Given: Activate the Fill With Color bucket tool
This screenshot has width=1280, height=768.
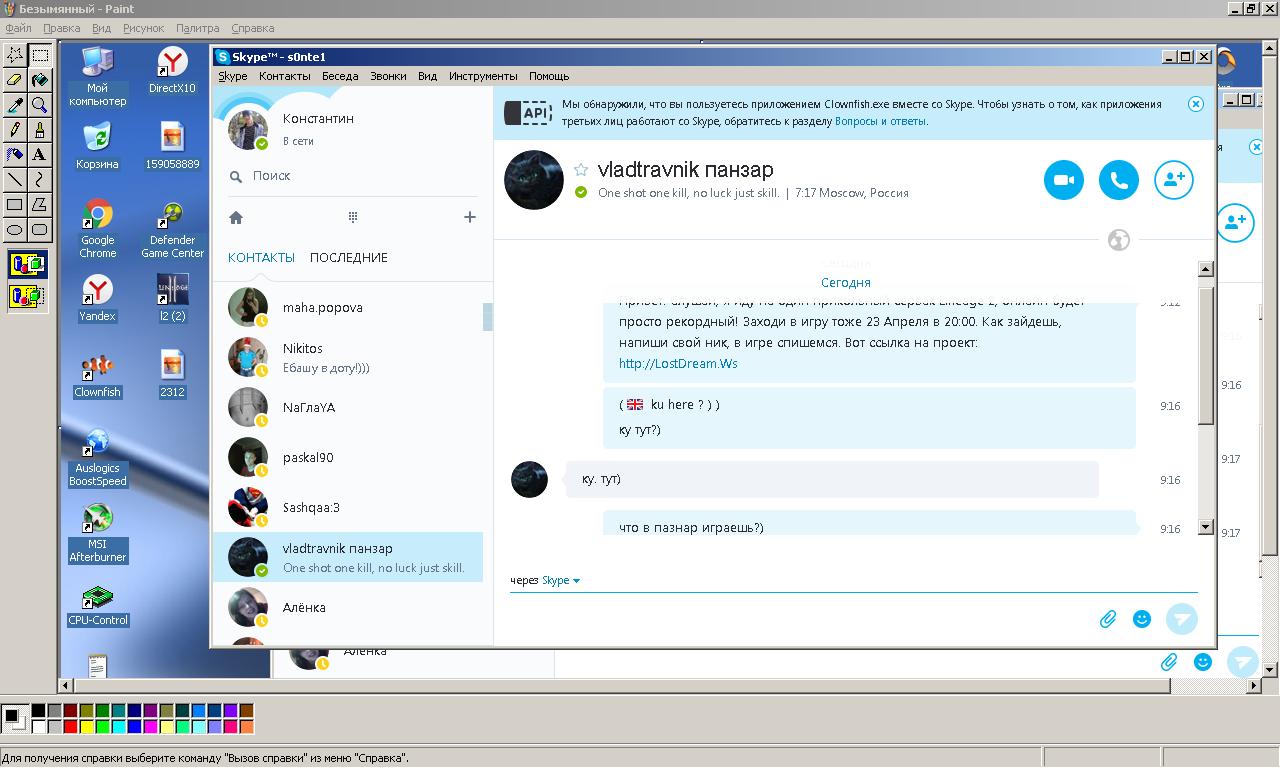Looking at the screenshot, I should point(40,79).
